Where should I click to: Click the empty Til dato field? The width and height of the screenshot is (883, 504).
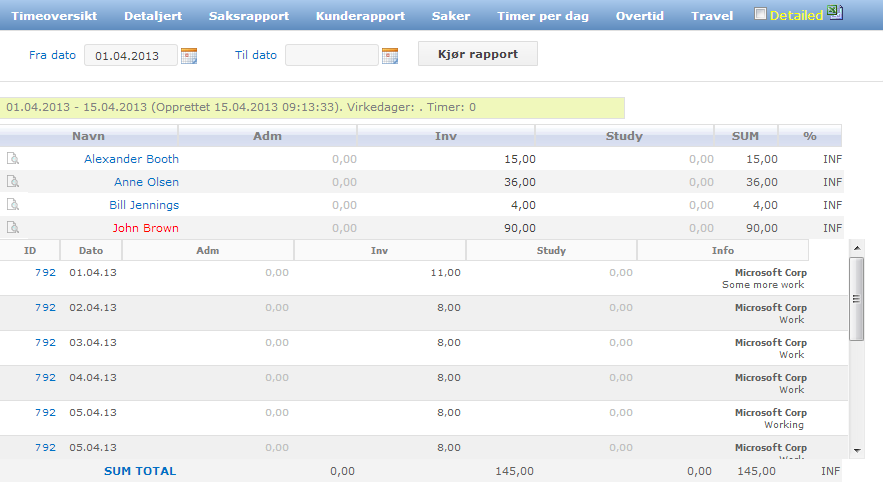[331, 56]
